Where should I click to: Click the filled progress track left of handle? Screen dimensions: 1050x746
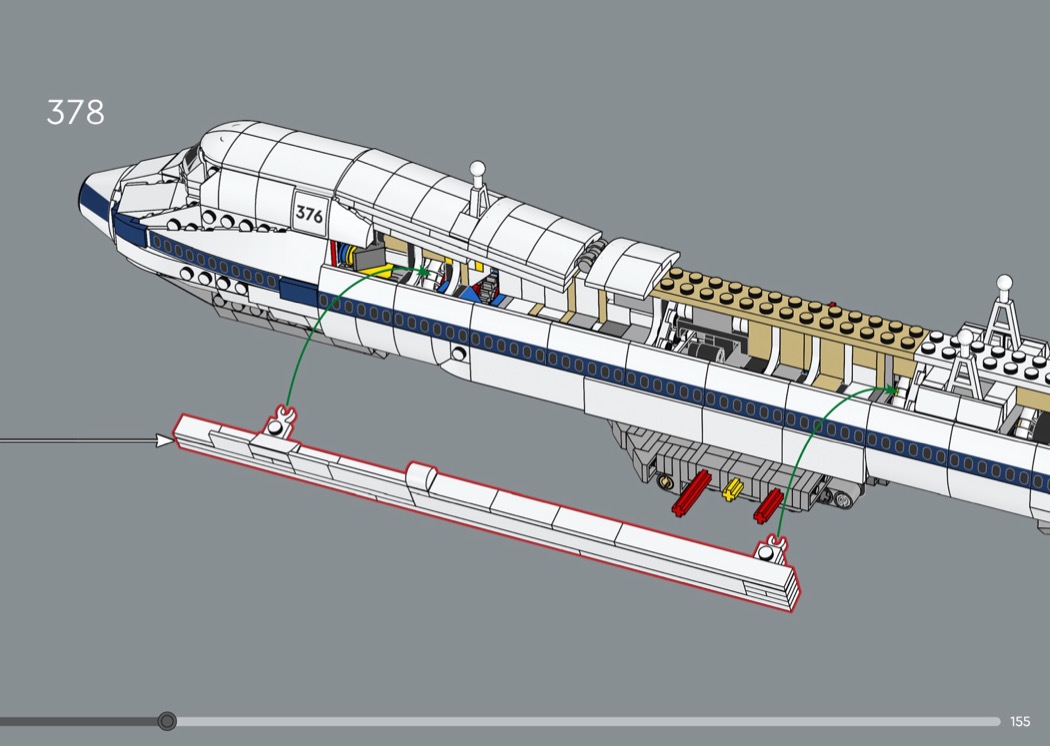pos(78,721)
